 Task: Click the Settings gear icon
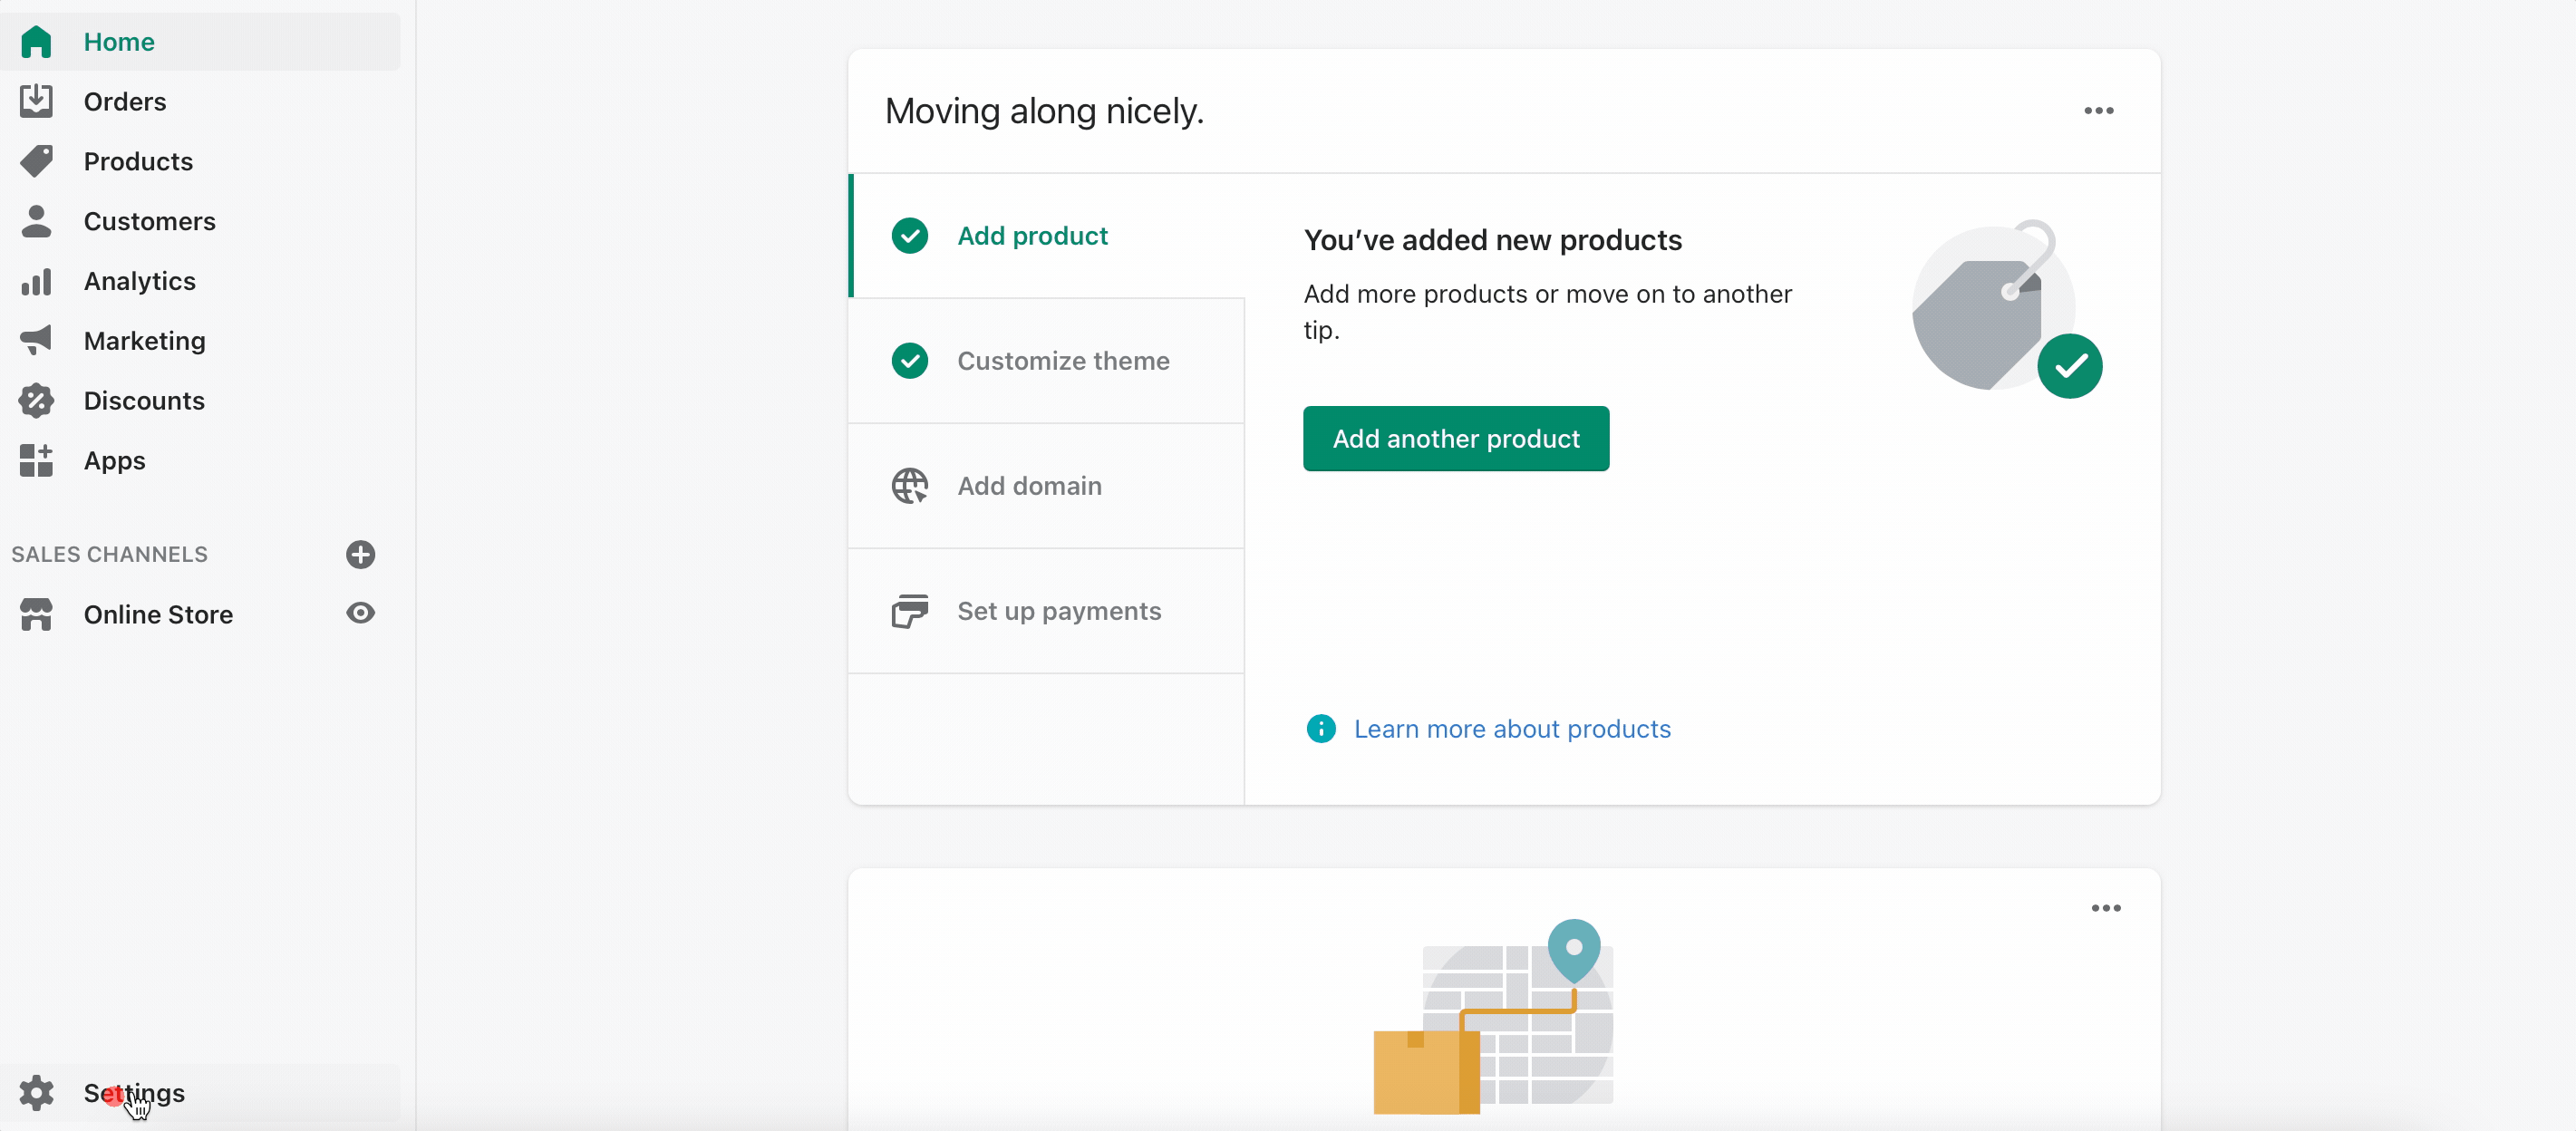[x=36, y=1092]
